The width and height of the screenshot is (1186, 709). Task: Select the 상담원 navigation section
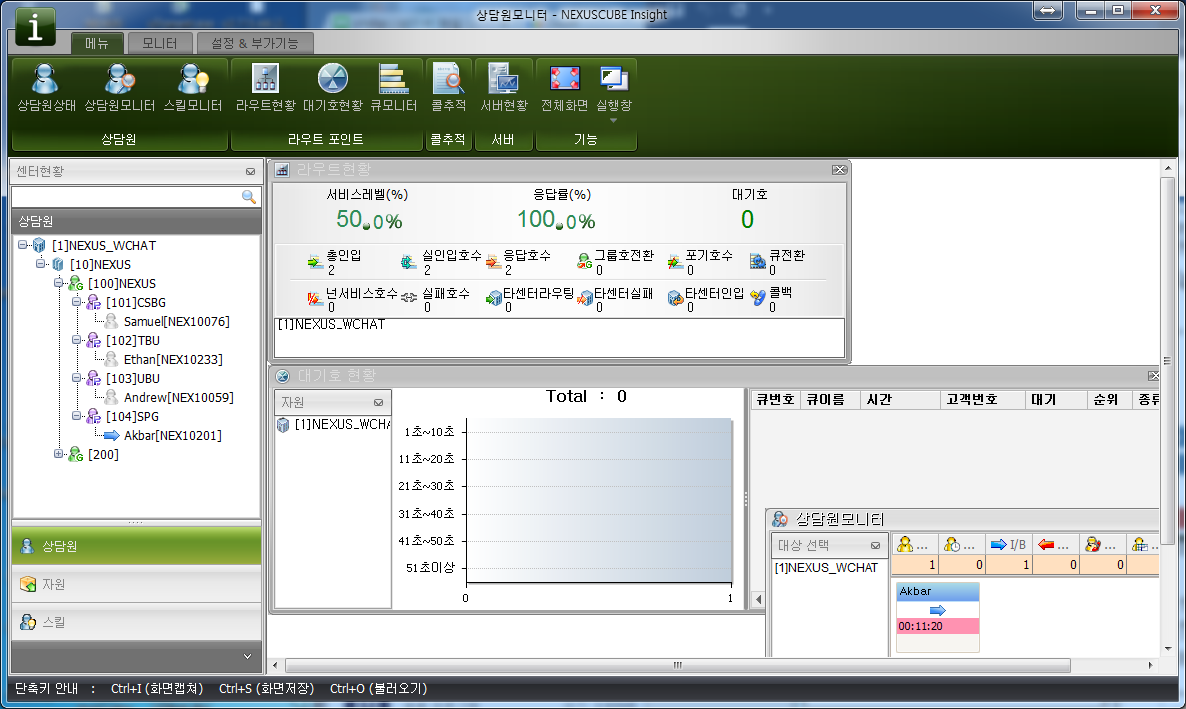(136, 546)
